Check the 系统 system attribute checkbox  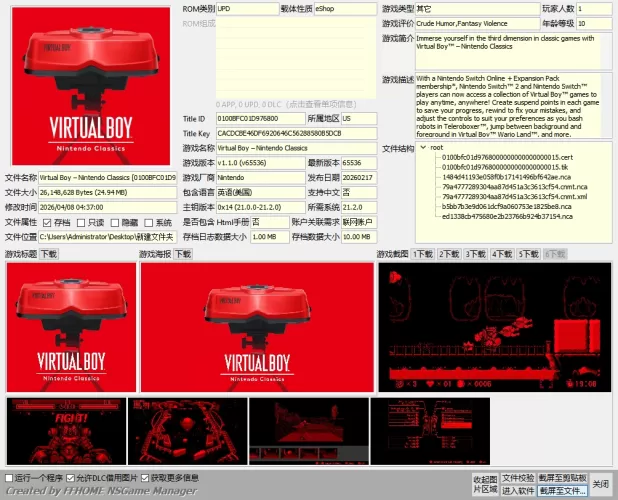(x=149, y=223)
